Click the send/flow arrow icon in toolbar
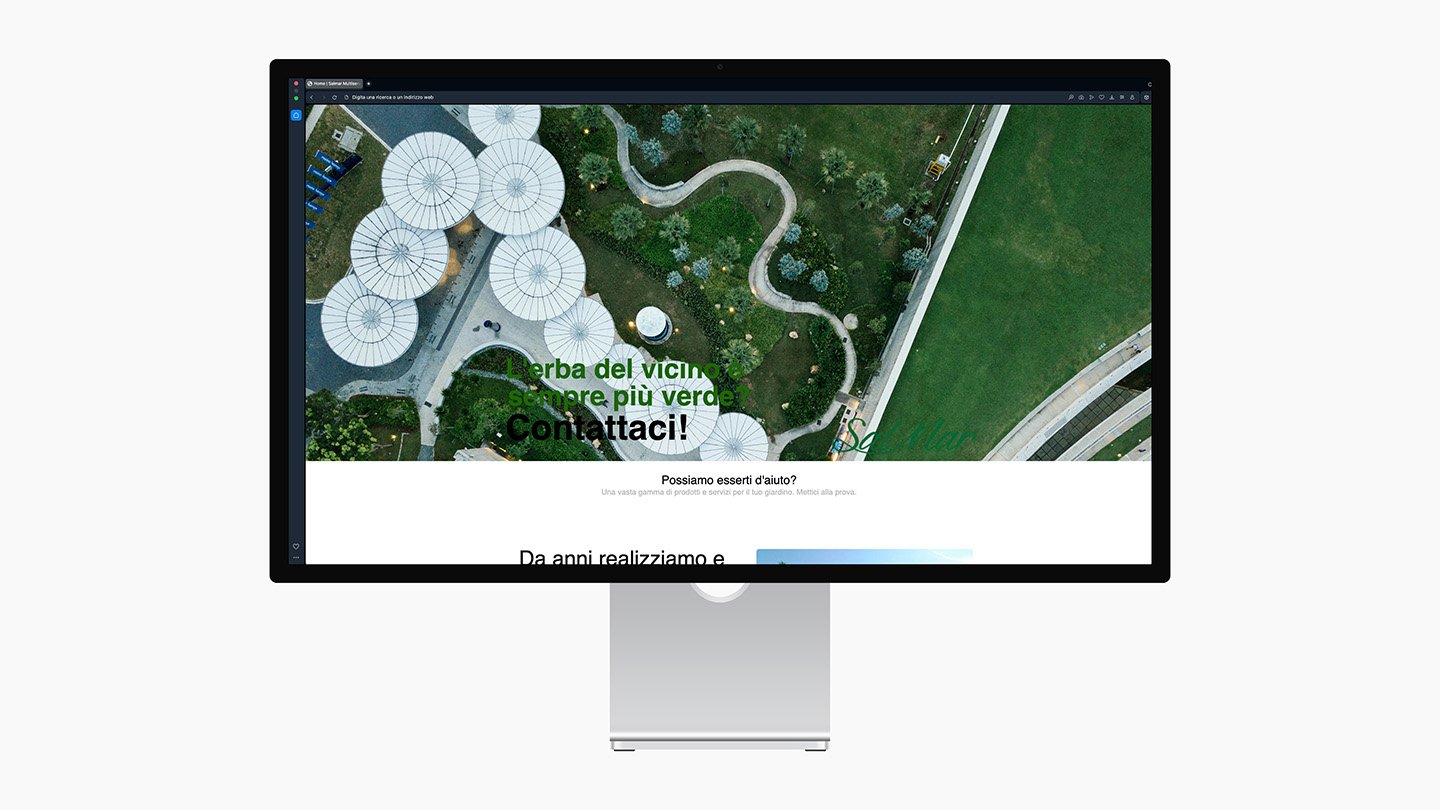1440x810 pixels. [x=1091, y=97]
